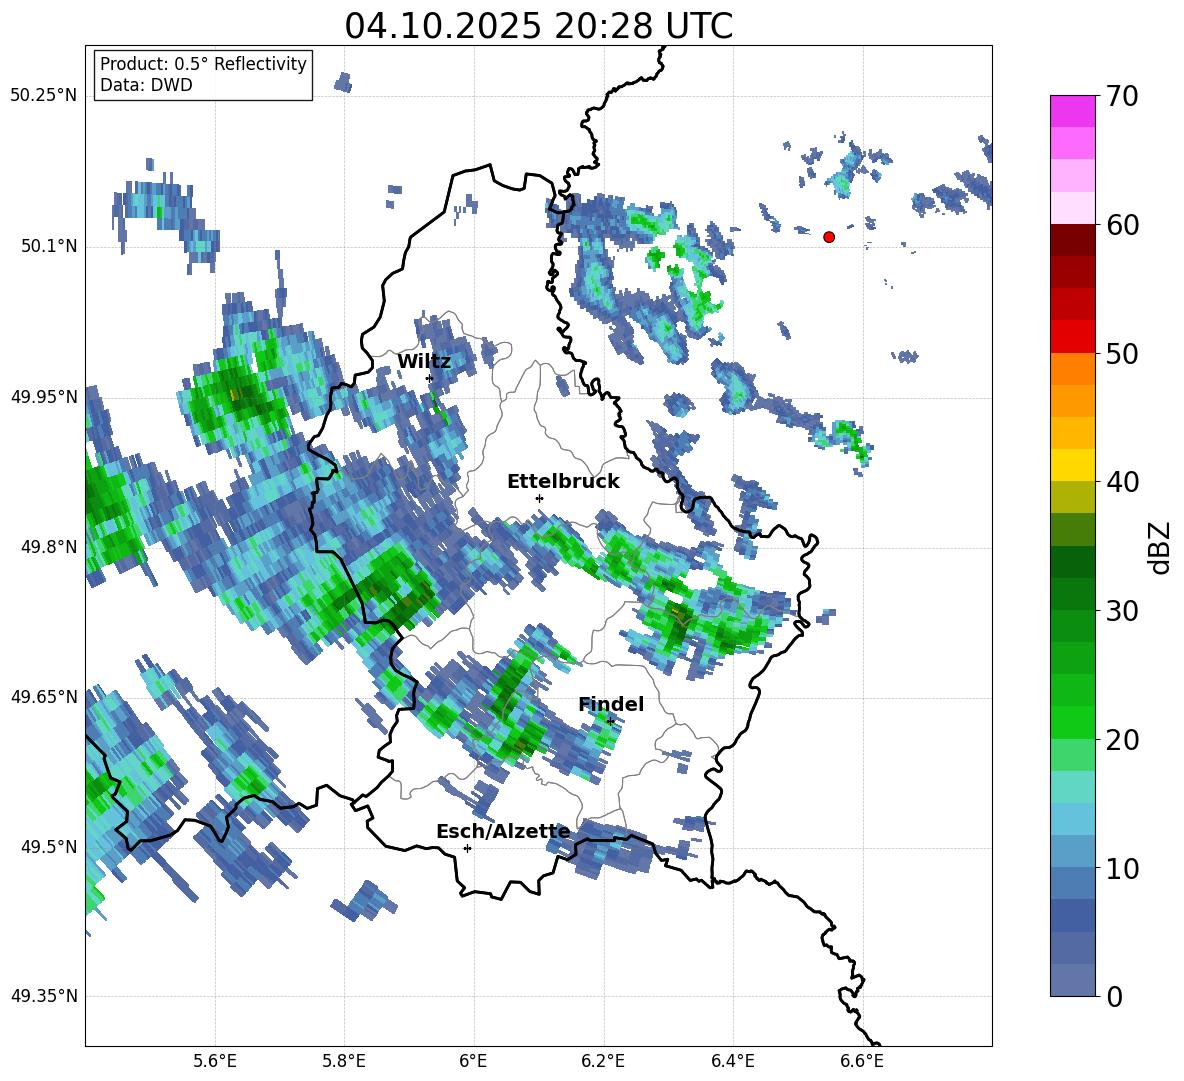The image size is (1184, 1081).
Task: Click the Ettelbruck town label
Action: [563, 482]
